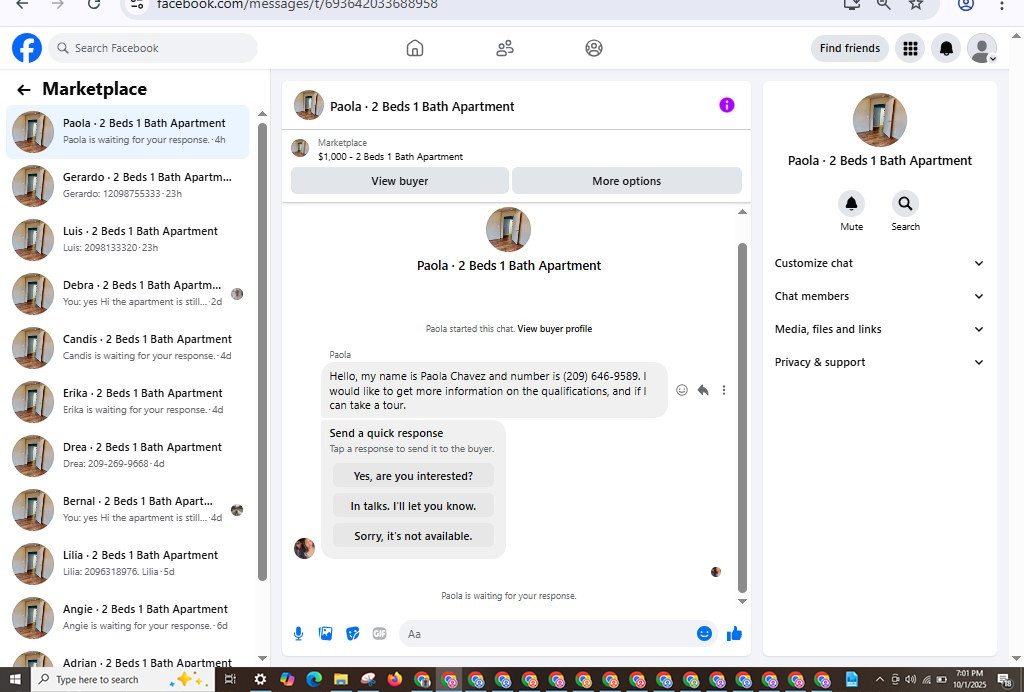The height and width of the screenshot is (692, 1024).
Task: Reload the browser page
Action: 94,4
